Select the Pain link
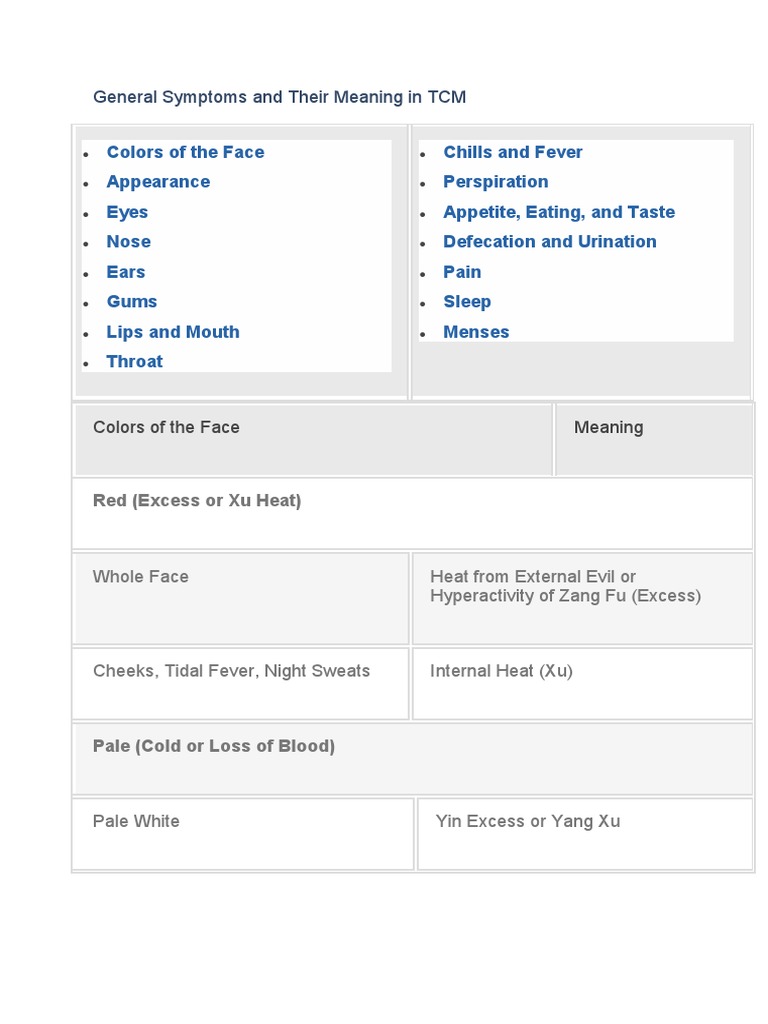 coord(462,272)
